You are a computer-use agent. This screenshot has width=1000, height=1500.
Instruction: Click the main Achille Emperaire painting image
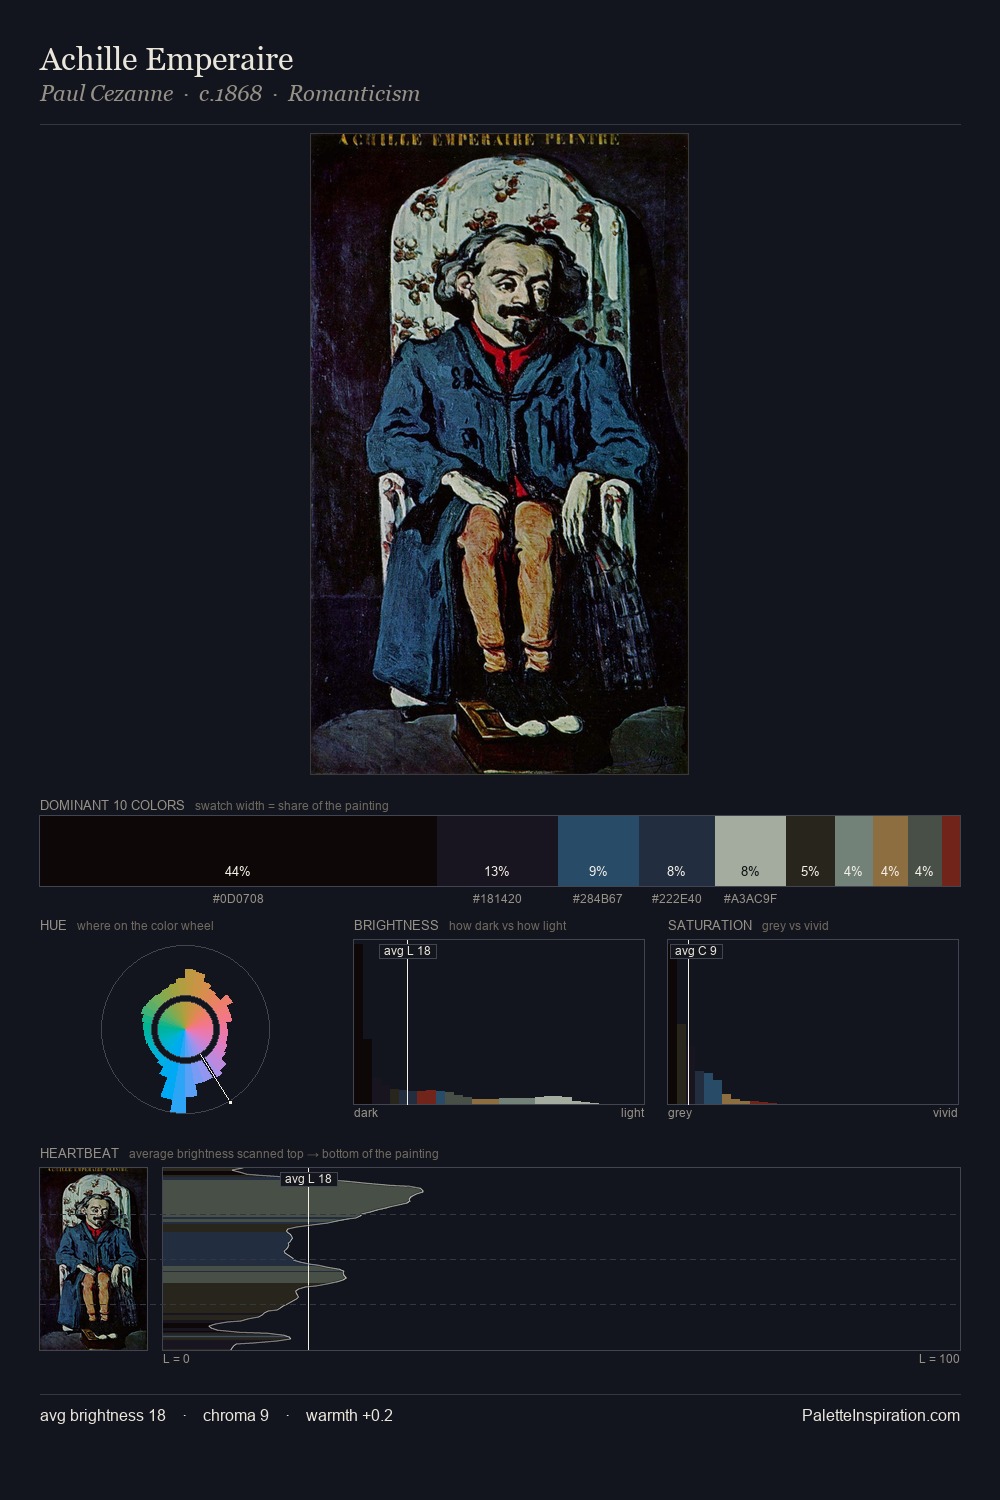[499, 454]
